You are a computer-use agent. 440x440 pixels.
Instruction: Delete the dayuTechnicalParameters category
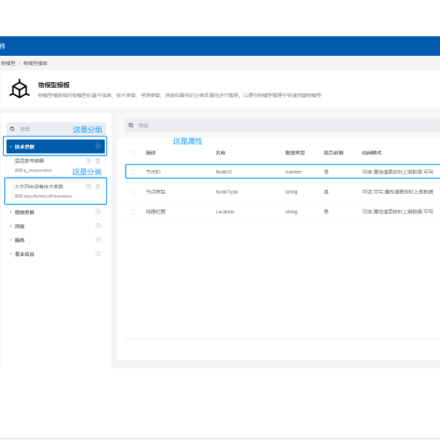click(x=98, y=186)
